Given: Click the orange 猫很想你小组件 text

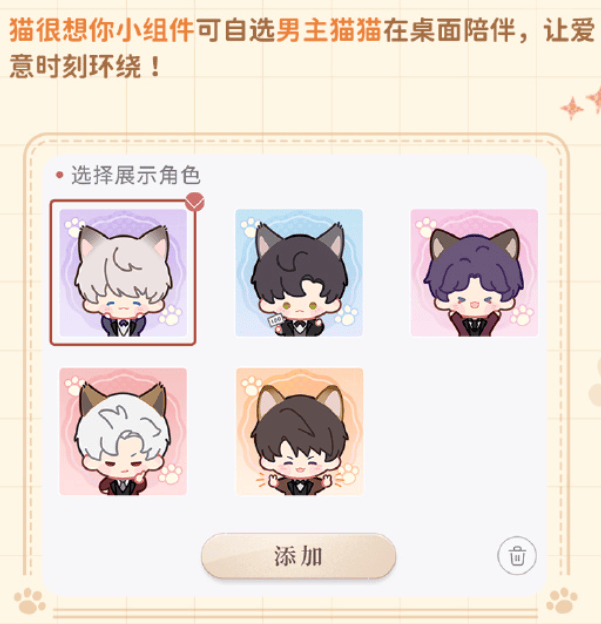Looking at the screenshot, I should pyautogui.click(x=102, y=30).
